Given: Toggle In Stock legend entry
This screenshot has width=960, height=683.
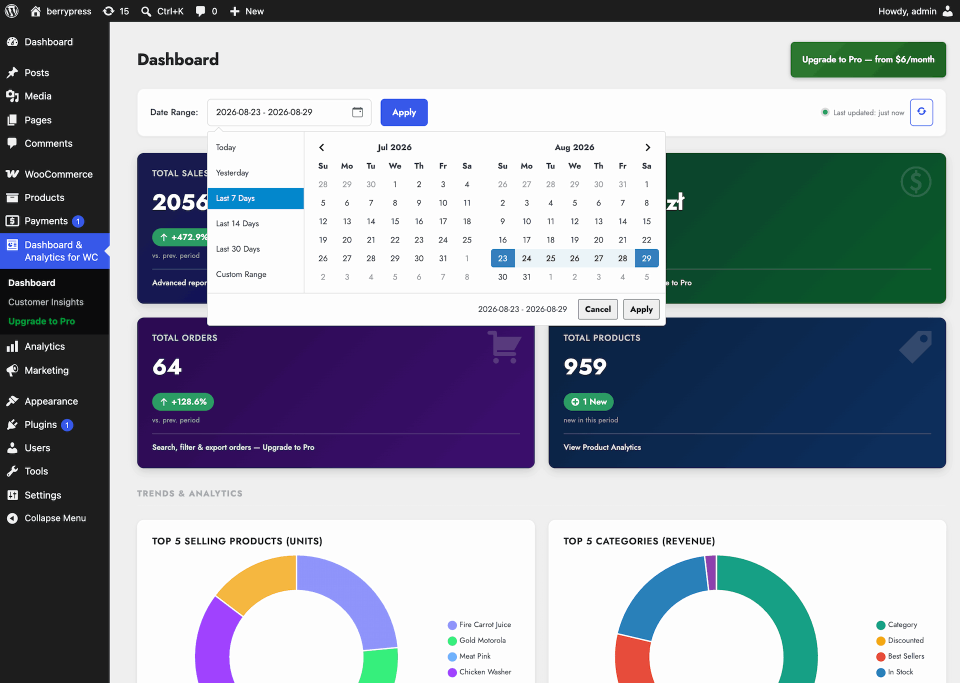Looking at the screenshot, I should (x=894, y=672).
